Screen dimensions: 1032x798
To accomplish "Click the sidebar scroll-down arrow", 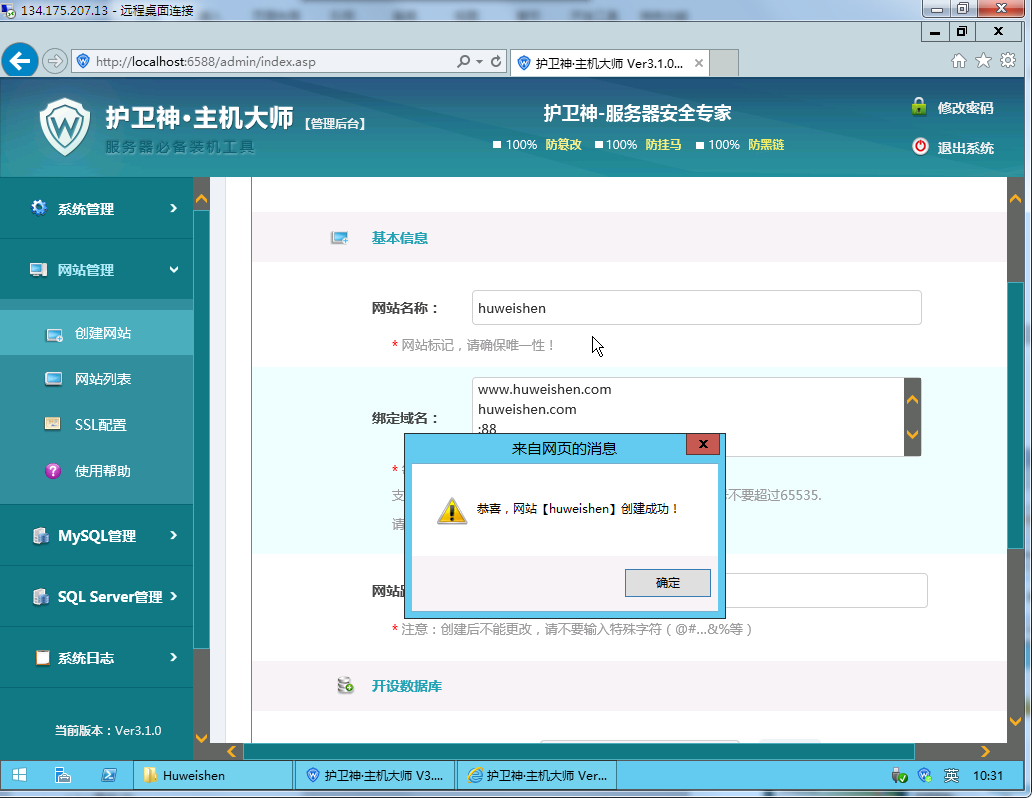I will point(201,739).
